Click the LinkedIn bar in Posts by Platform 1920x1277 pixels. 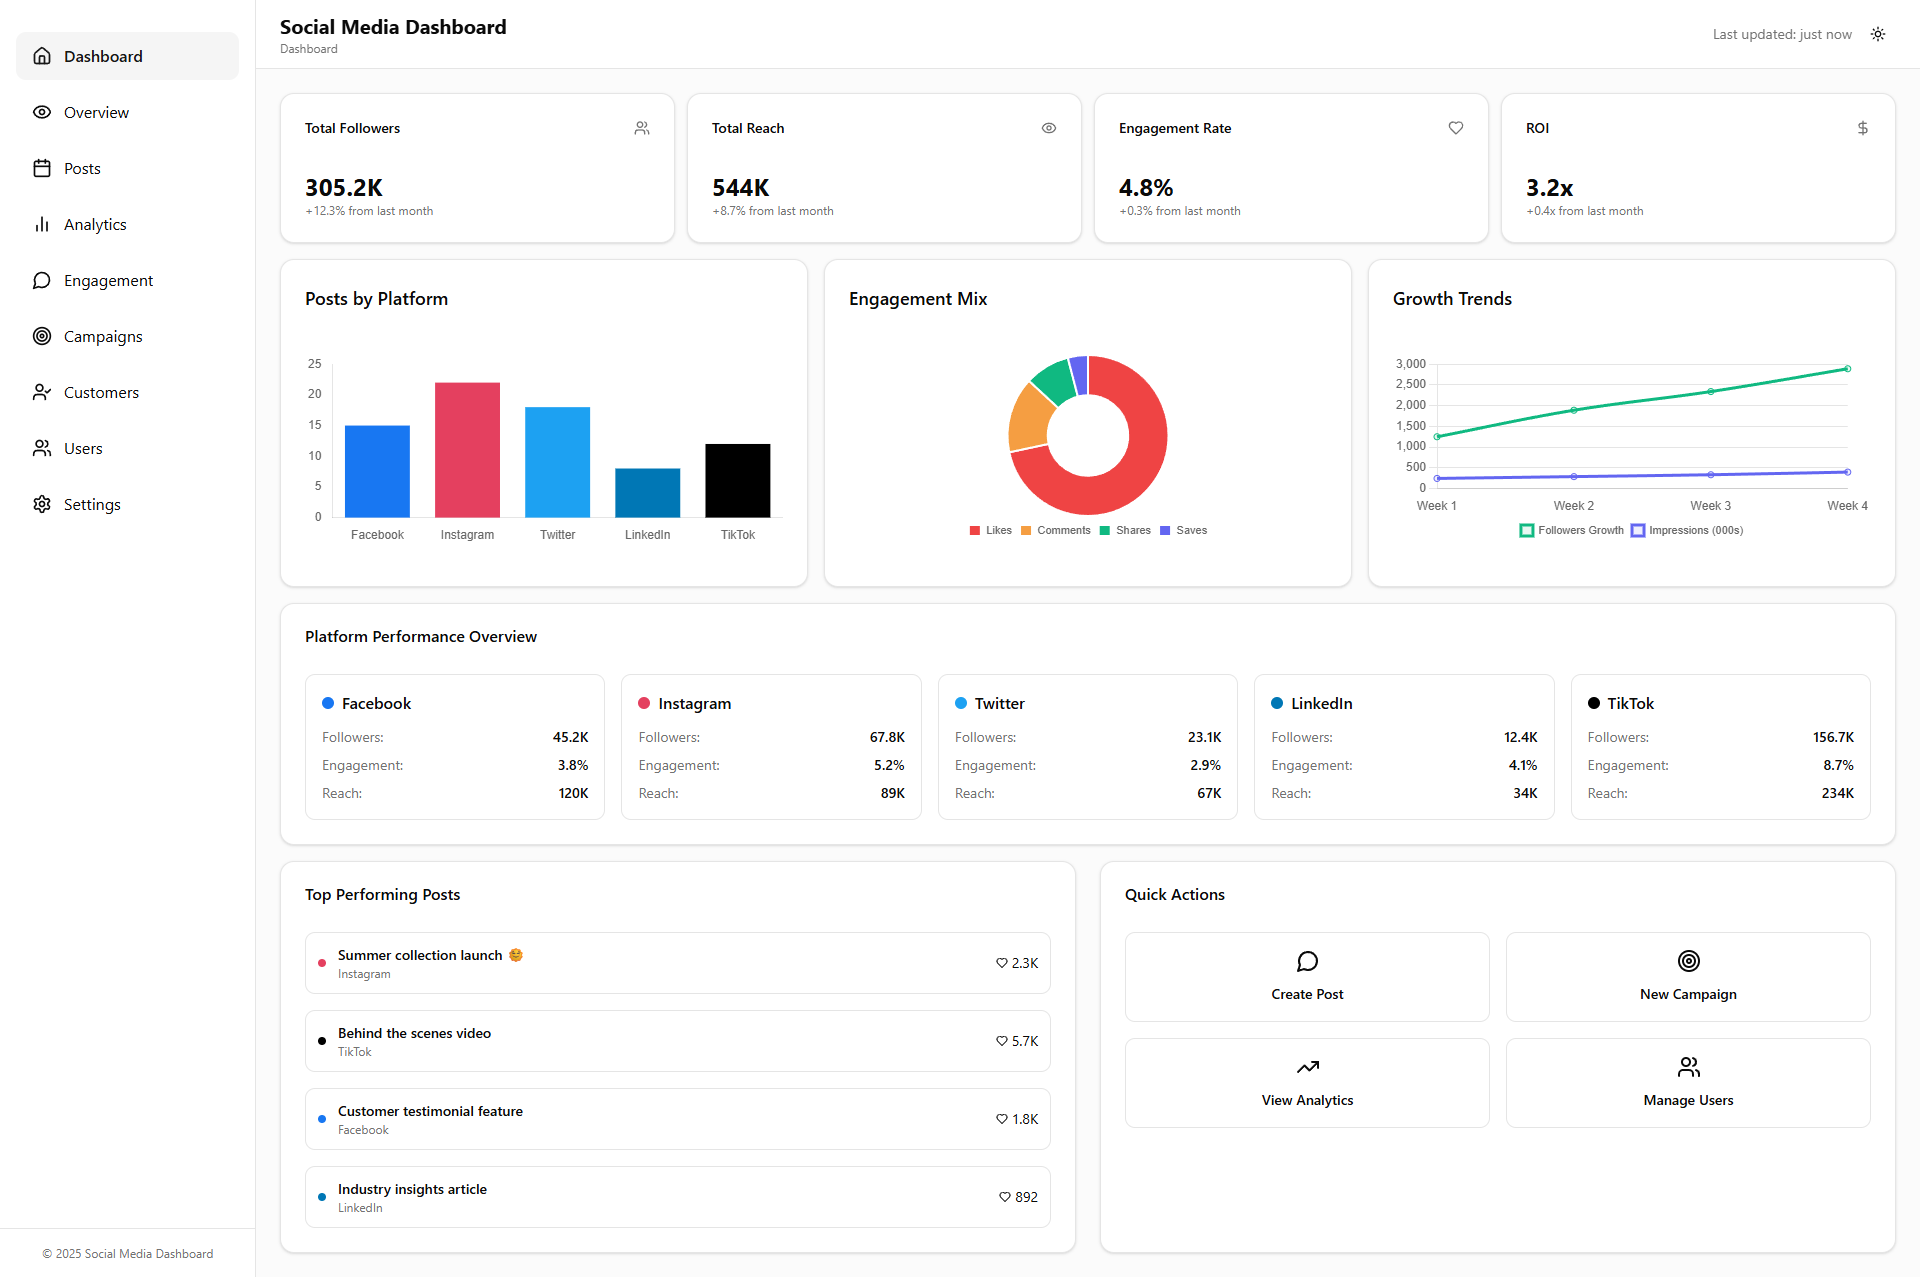coord(647,493)
